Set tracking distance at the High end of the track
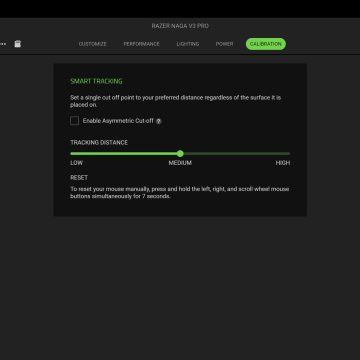360x360 pixels. pos(289,154)
